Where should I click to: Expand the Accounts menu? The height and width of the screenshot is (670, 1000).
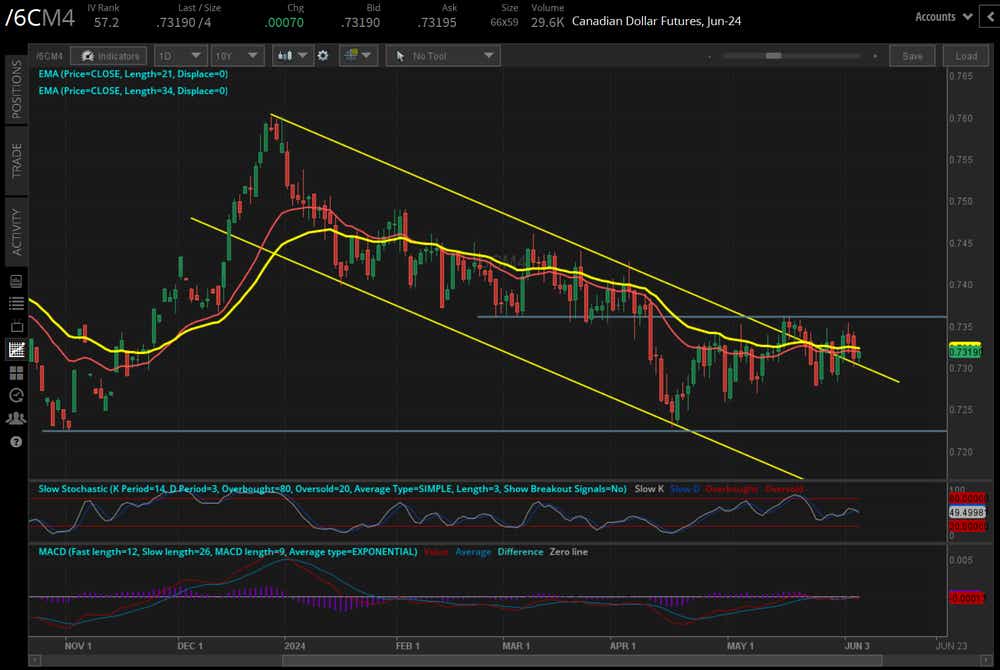(x=944, y=16)
